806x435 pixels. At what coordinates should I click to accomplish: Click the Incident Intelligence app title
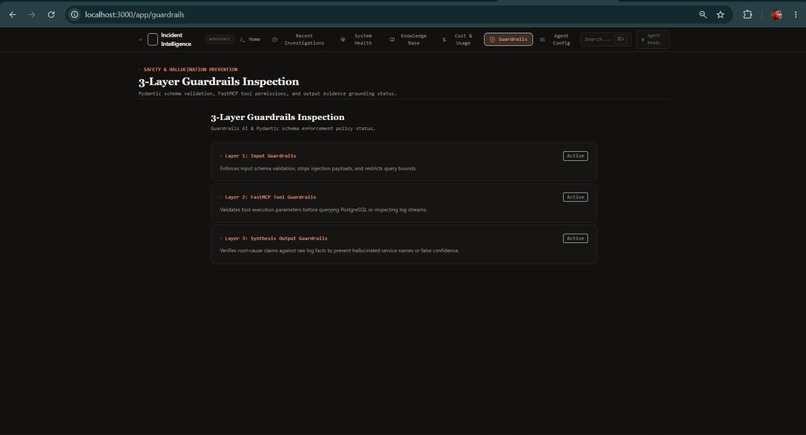coord(176,40)
